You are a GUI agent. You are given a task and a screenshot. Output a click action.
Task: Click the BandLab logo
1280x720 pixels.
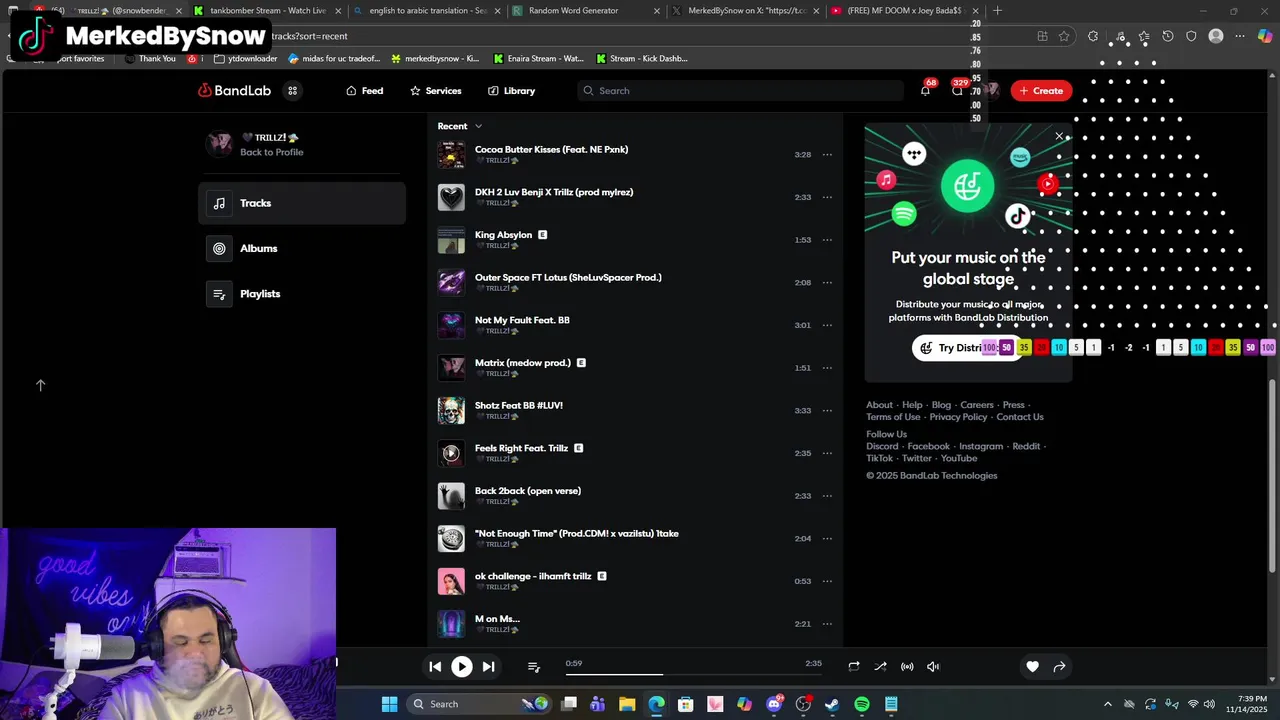(234, 91)
